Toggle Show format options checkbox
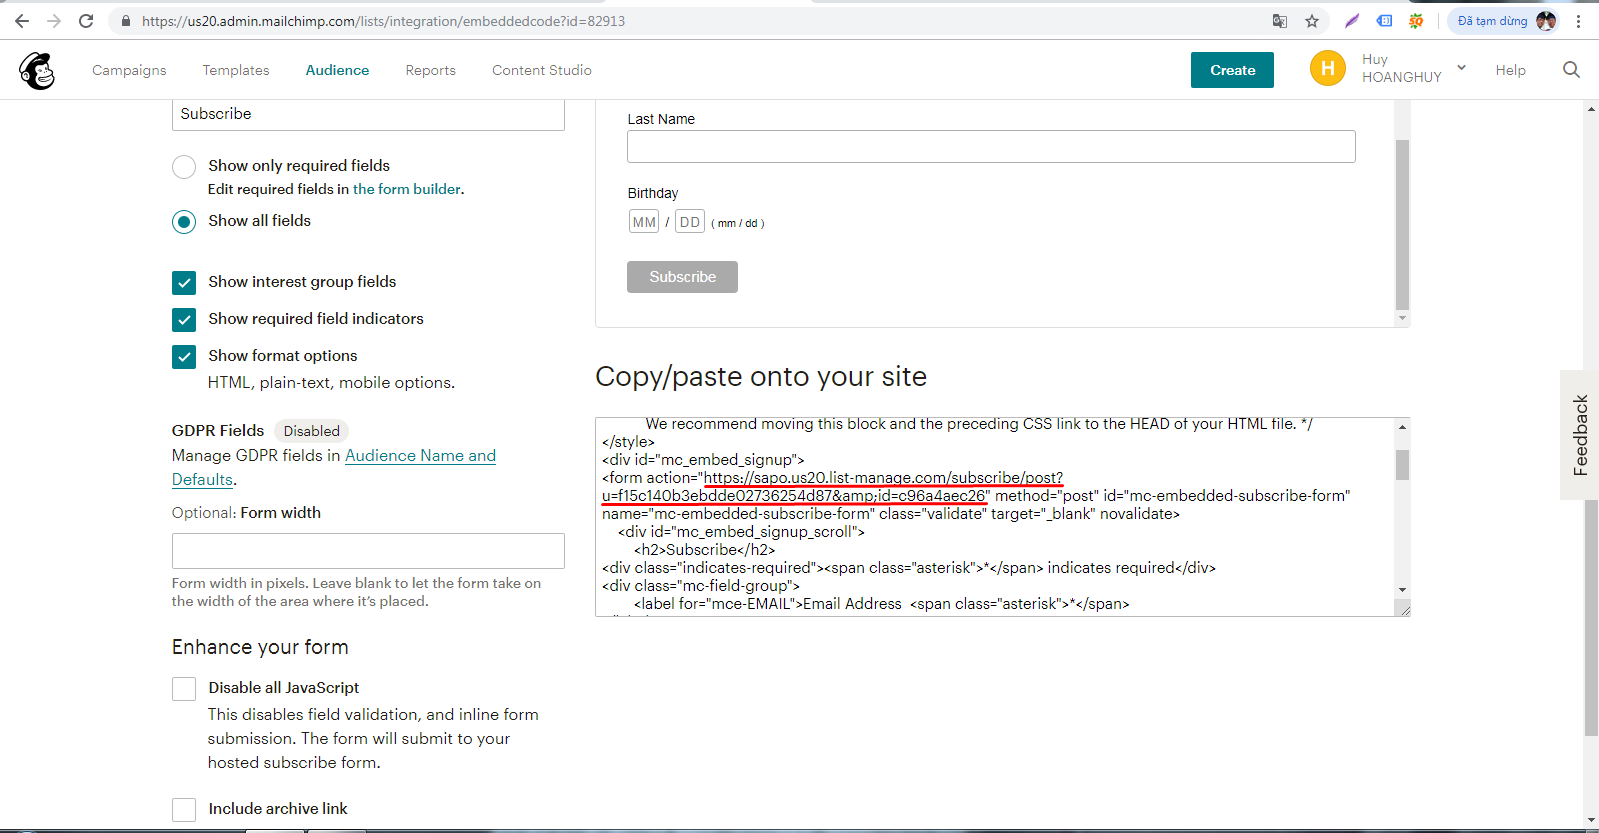1599x833 pixels. tap(184, 357)
